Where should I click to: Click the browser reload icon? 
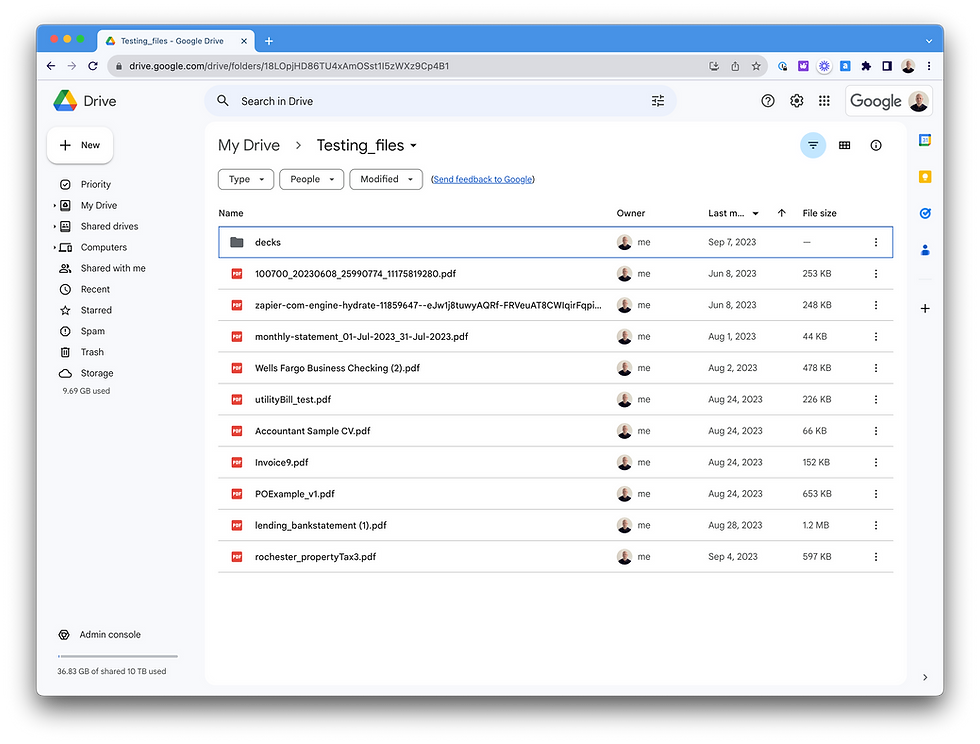pos(92,66)
